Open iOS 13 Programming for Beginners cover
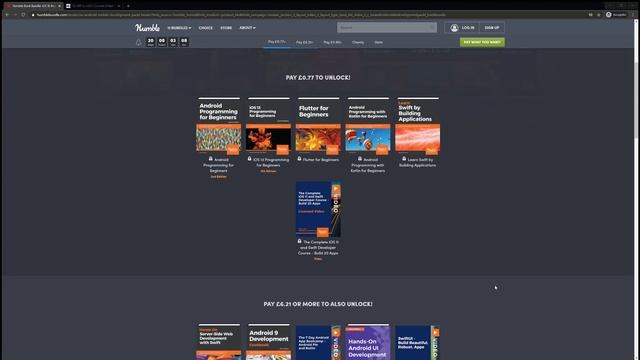The height and width of the screenshot is (360, 640). [x=269, y=126]
